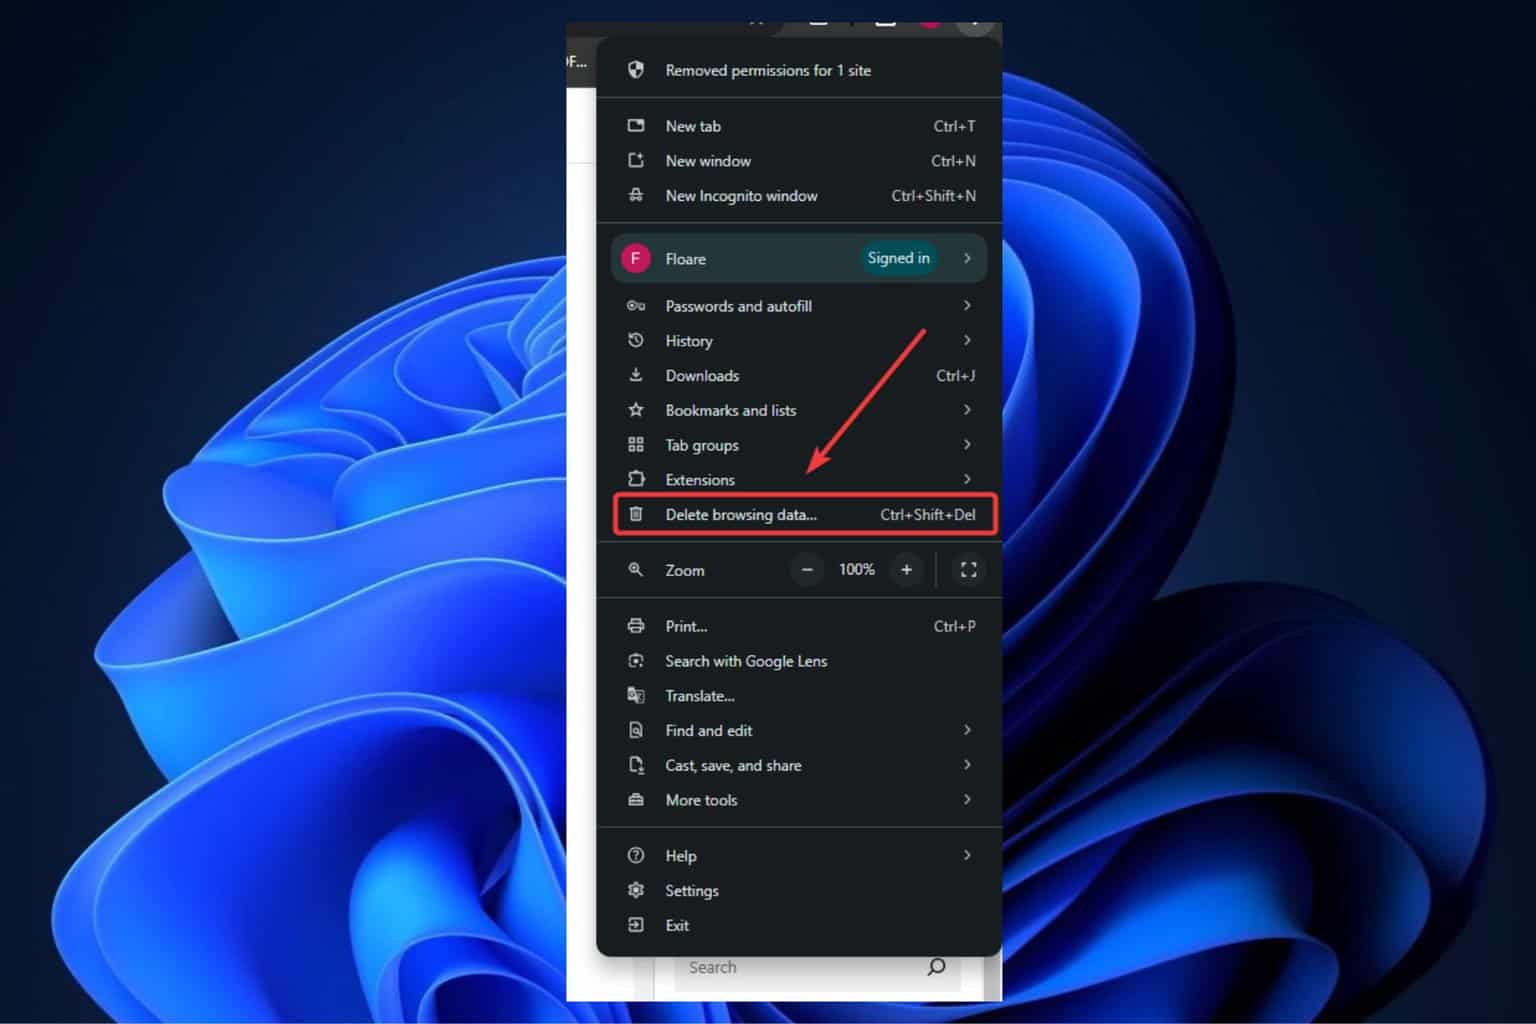Click the Translate icon
This screenshot has width=1536, height=1024.
[636, 695]
